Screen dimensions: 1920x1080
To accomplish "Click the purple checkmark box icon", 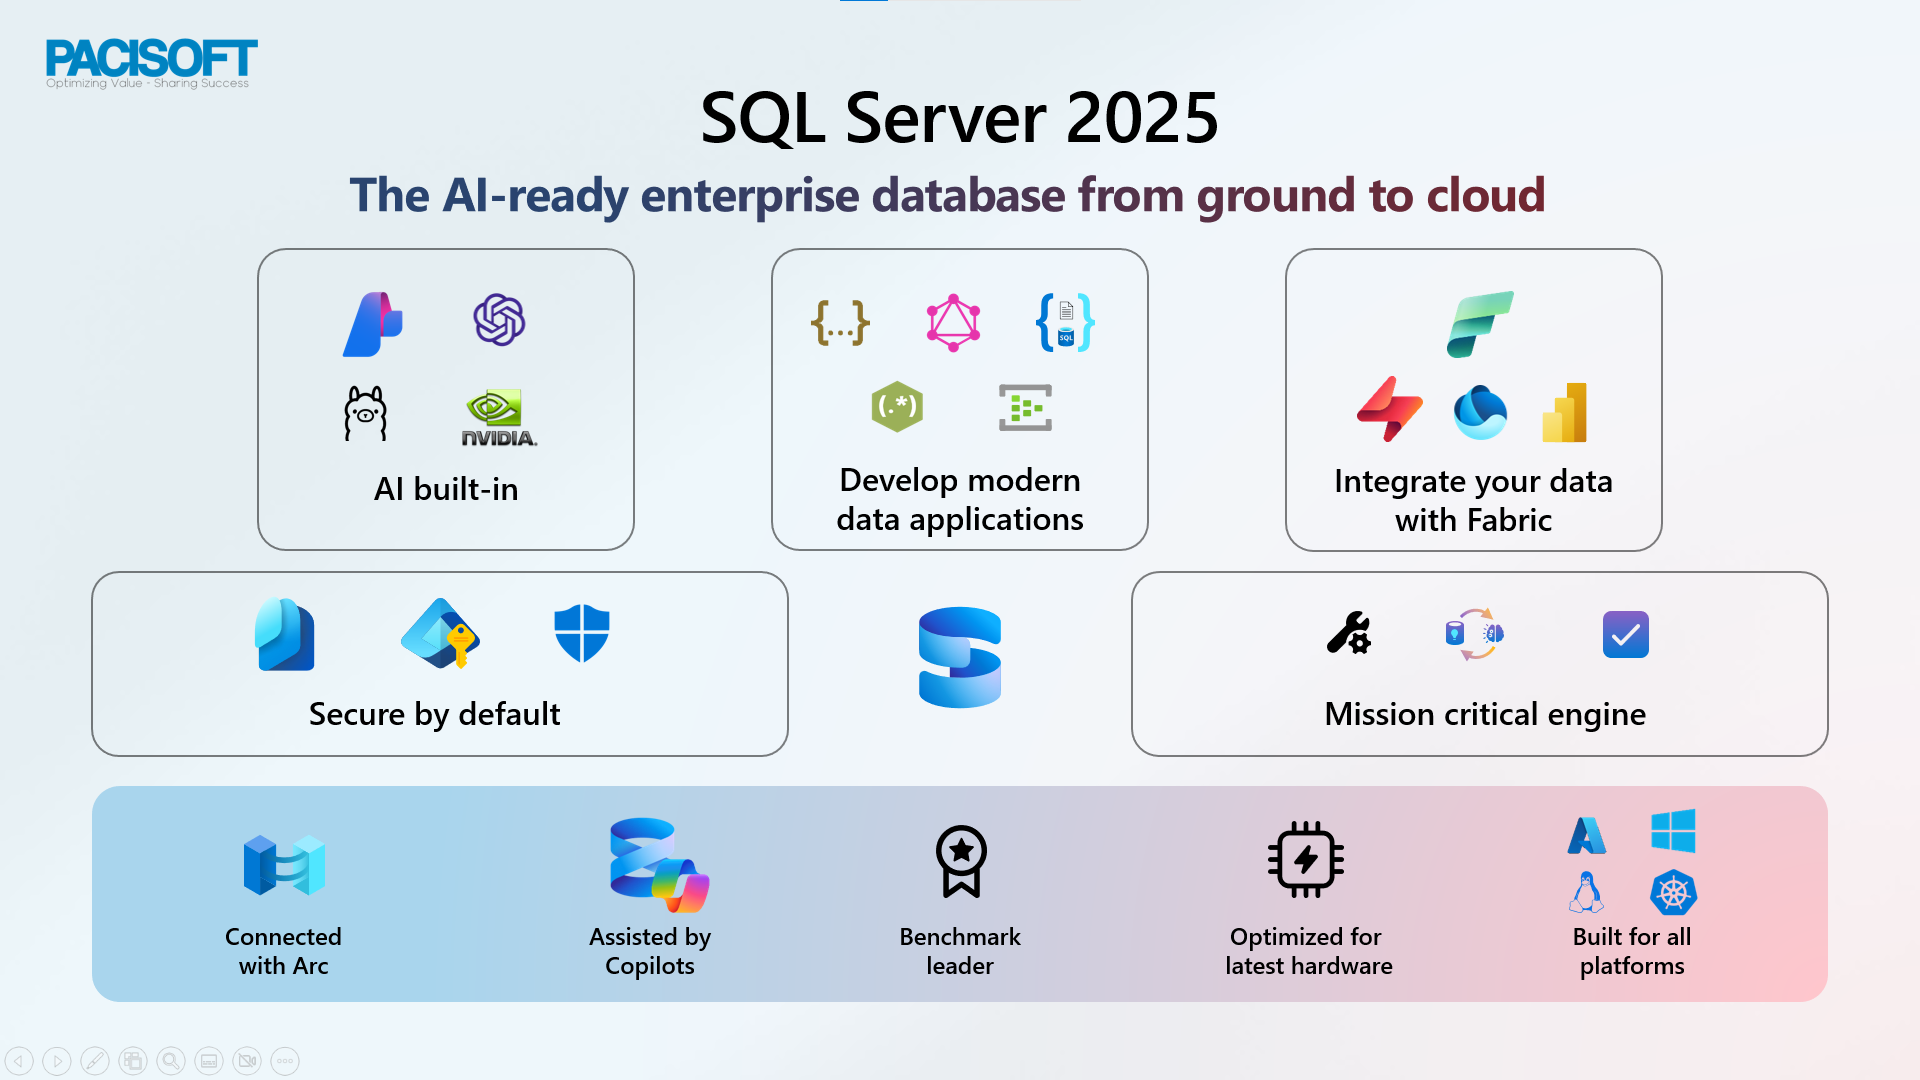I will (x=1626, y=634).
